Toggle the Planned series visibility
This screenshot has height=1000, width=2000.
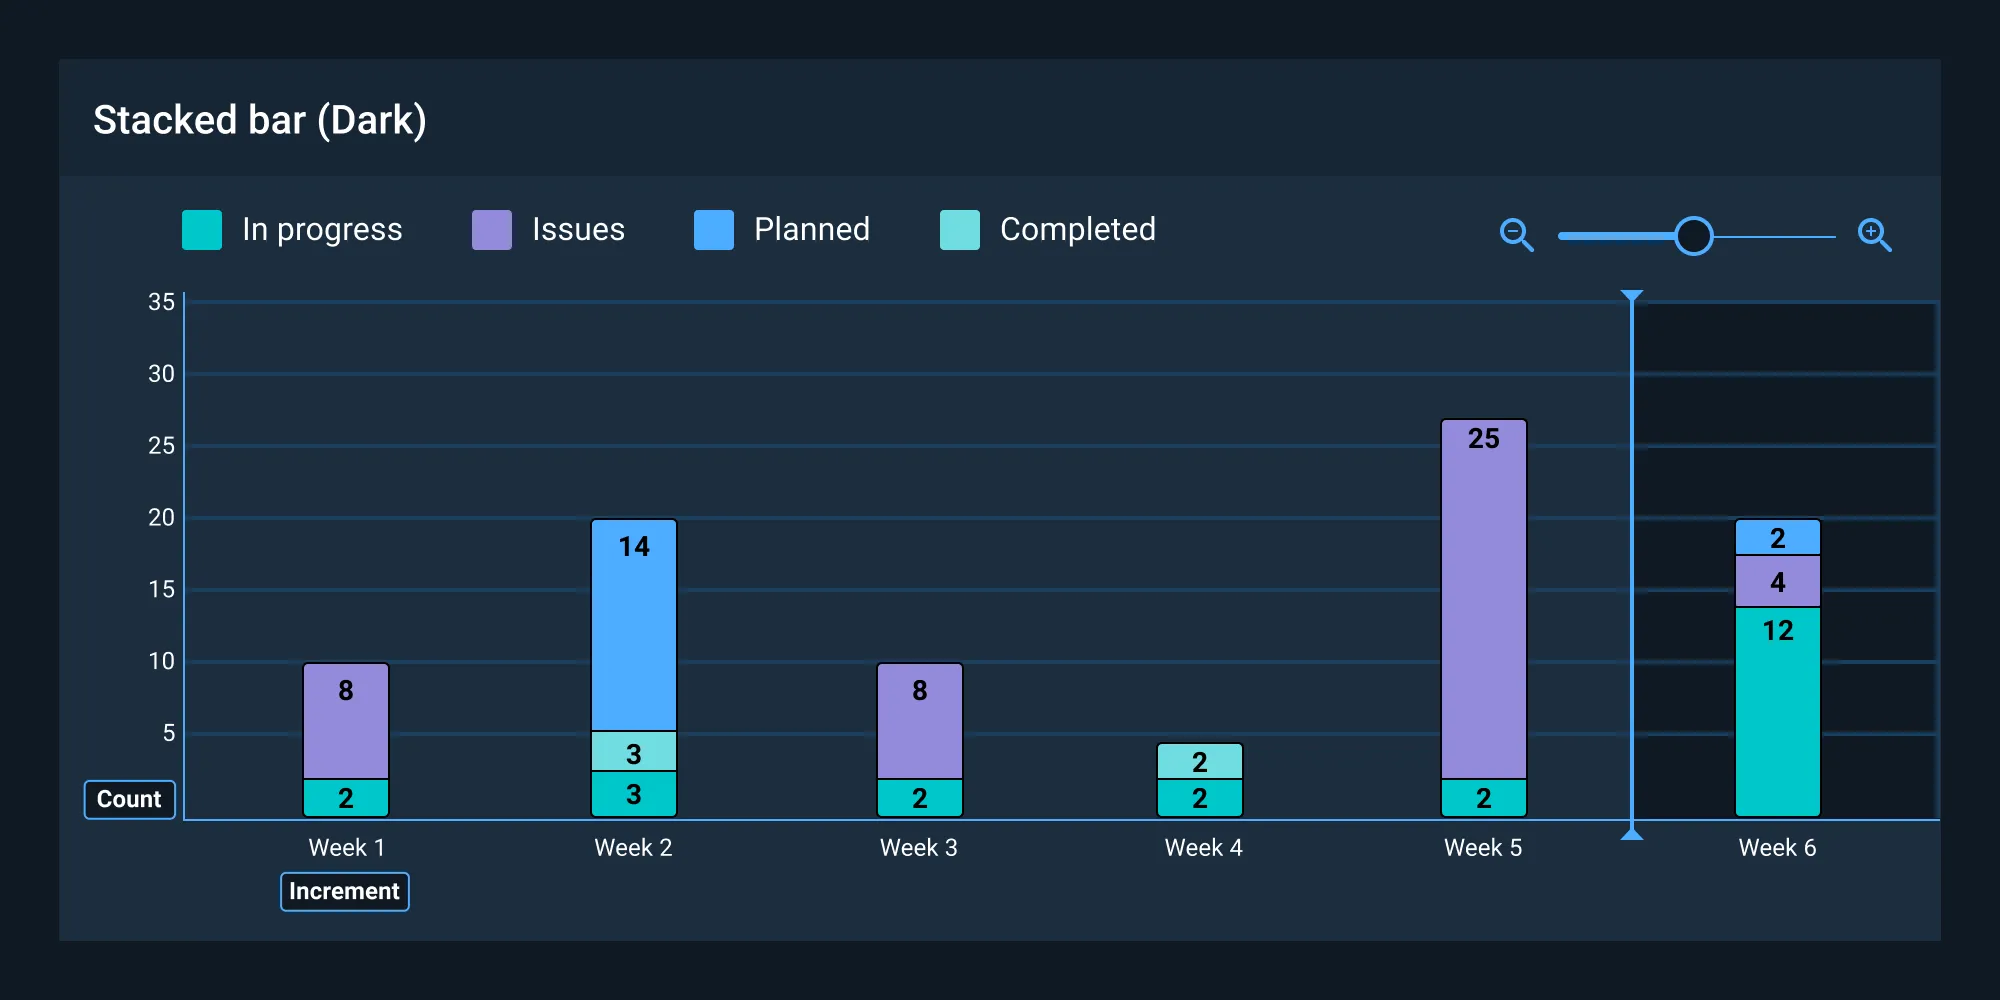810,230
